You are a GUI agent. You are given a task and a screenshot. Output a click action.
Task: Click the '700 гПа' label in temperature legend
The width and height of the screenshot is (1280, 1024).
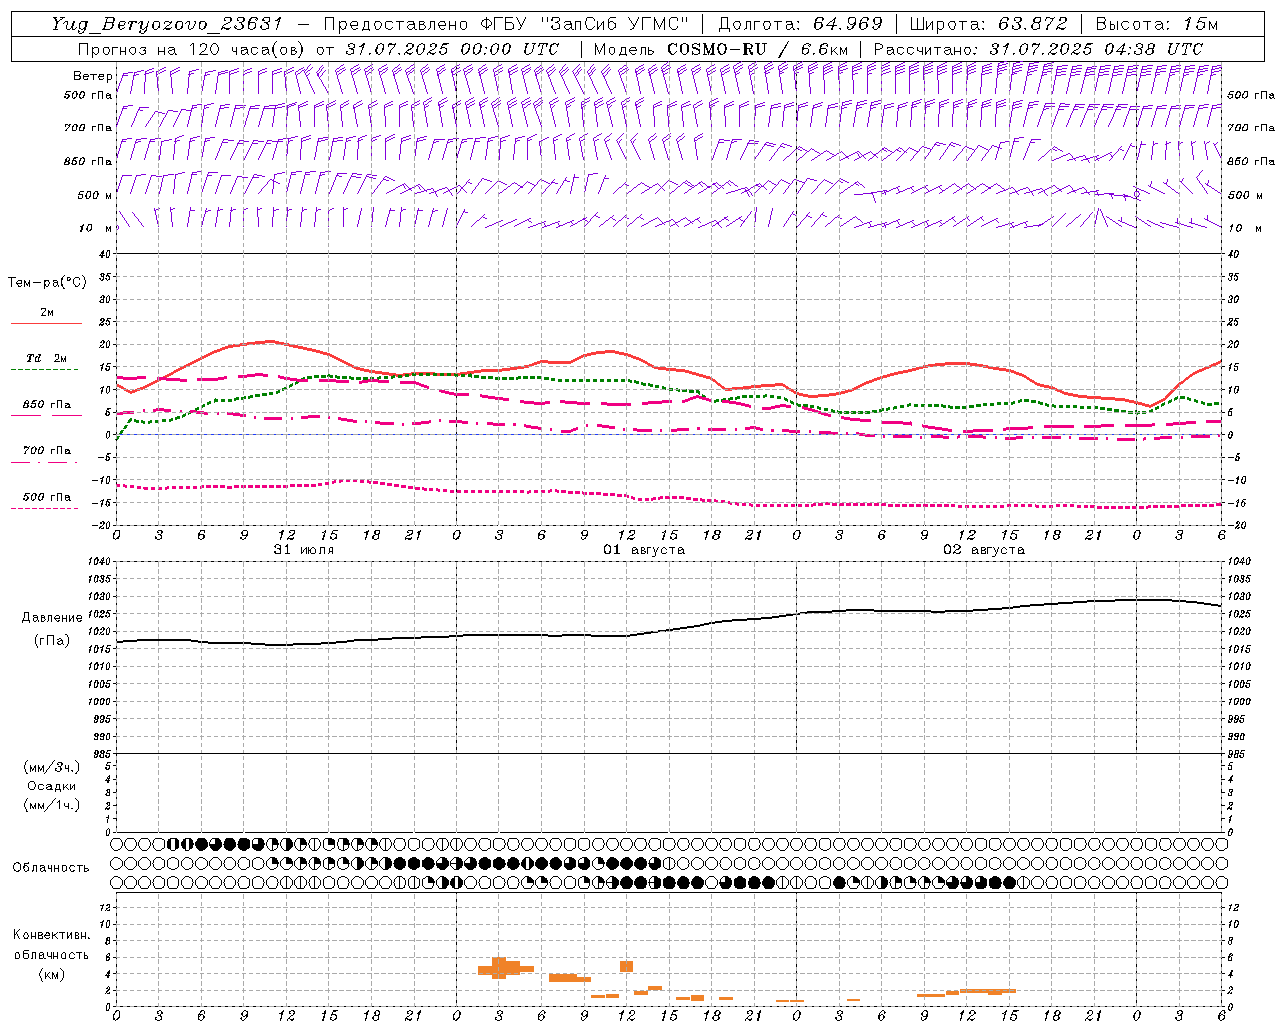pyautogui.click(x=47, y=451)
